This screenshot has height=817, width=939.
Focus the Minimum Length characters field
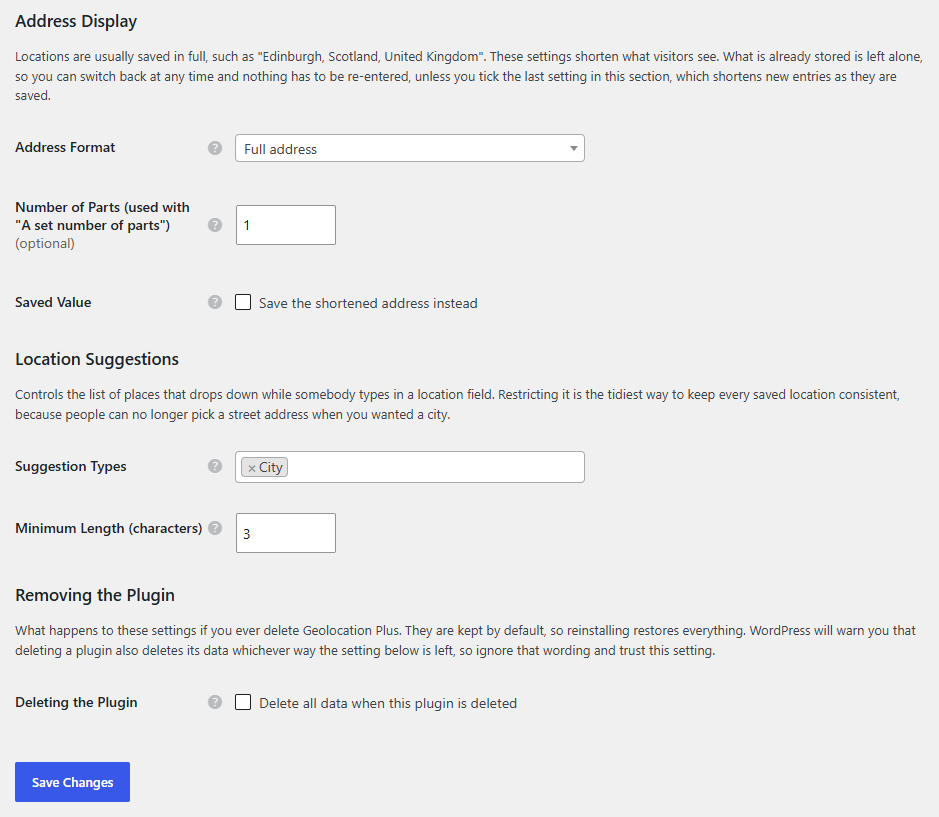coord(286,532)
